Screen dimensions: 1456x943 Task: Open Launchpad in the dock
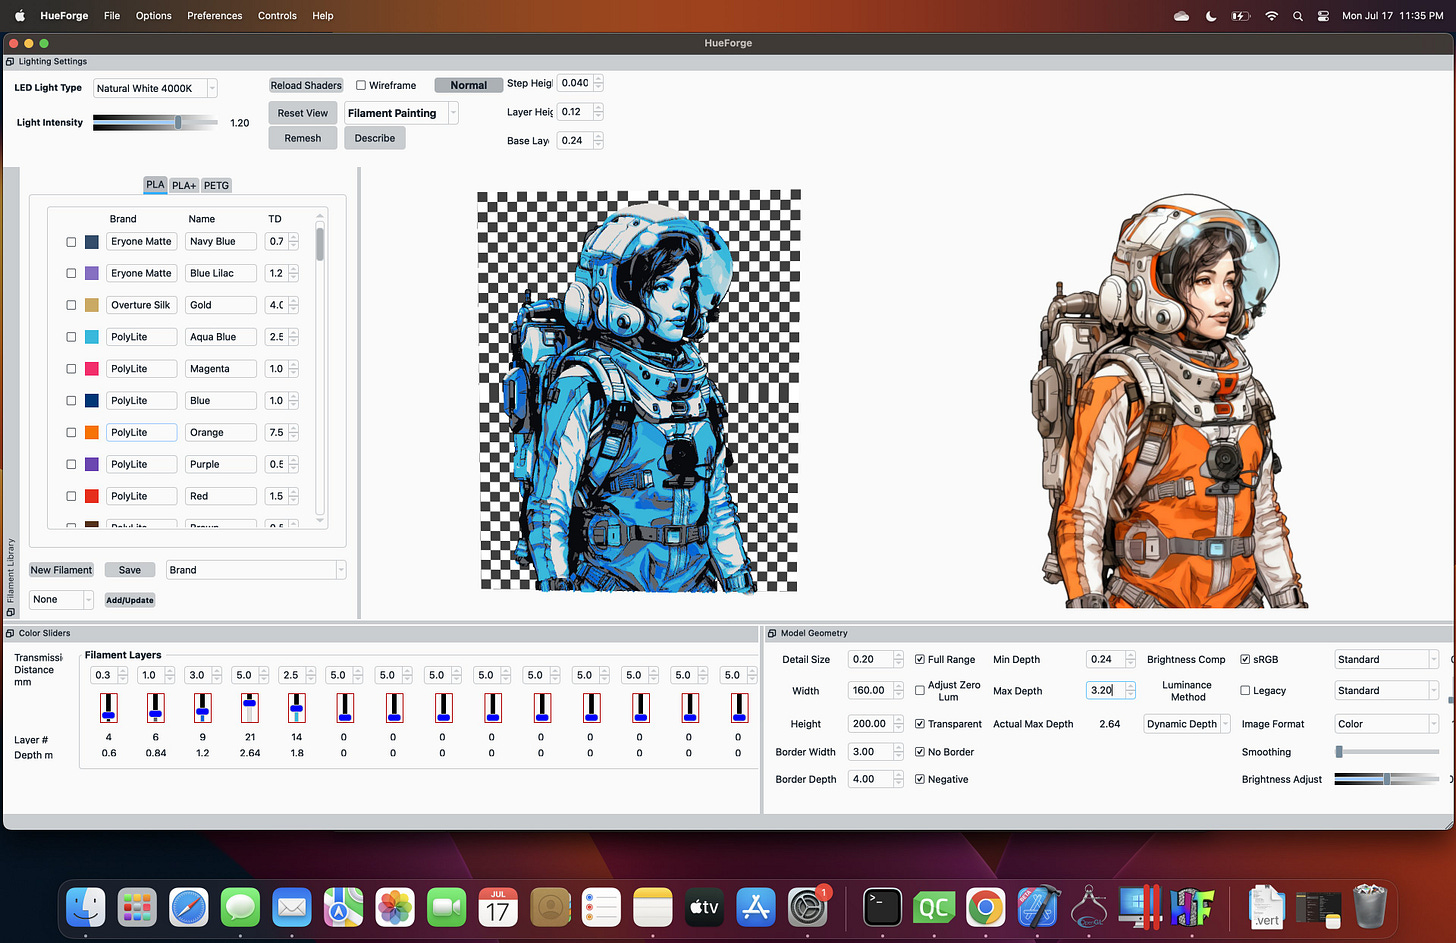pos(137,907)
